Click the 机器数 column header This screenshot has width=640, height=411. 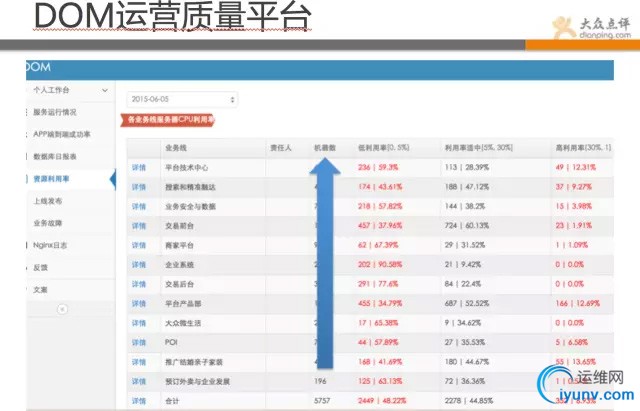click(324, 148)
